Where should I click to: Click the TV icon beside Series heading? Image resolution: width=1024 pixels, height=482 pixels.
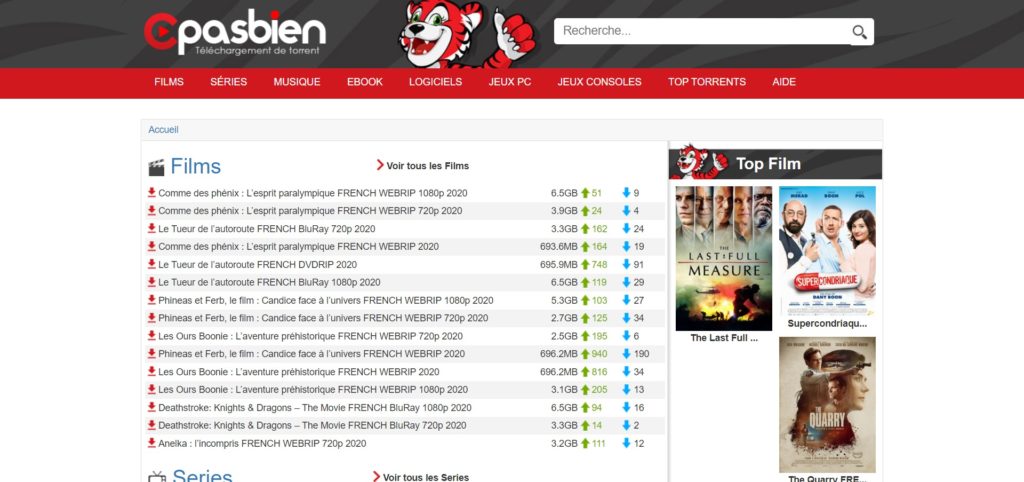click(157, 477)
